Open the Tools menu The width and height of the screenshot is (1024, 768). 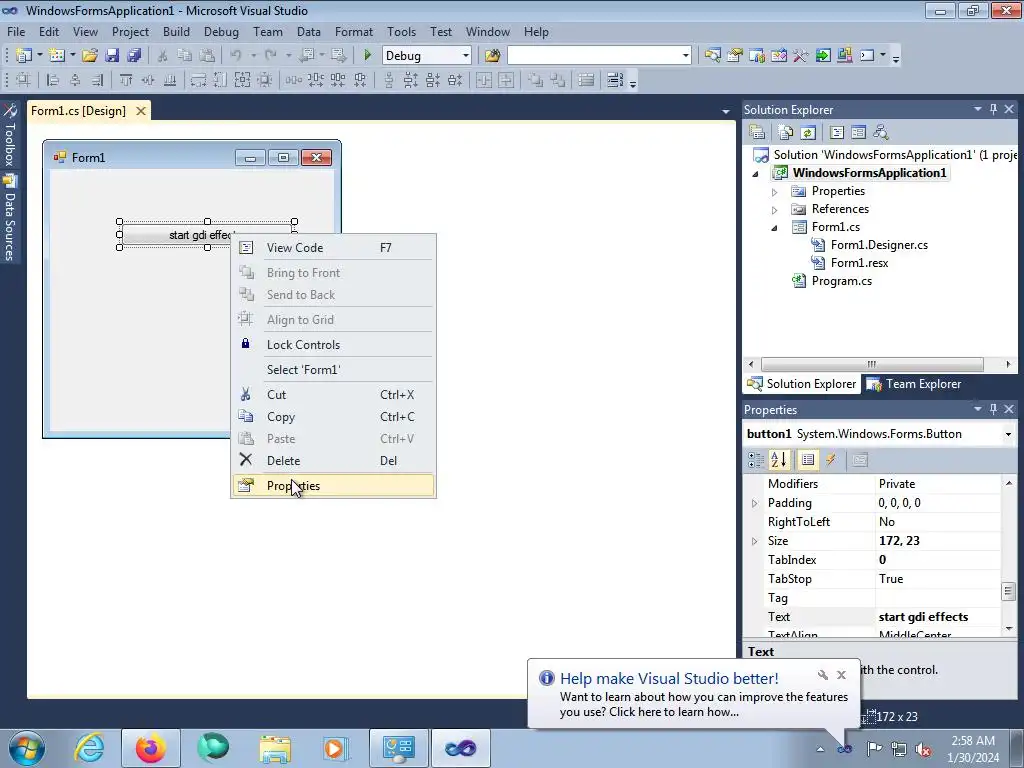401,31
